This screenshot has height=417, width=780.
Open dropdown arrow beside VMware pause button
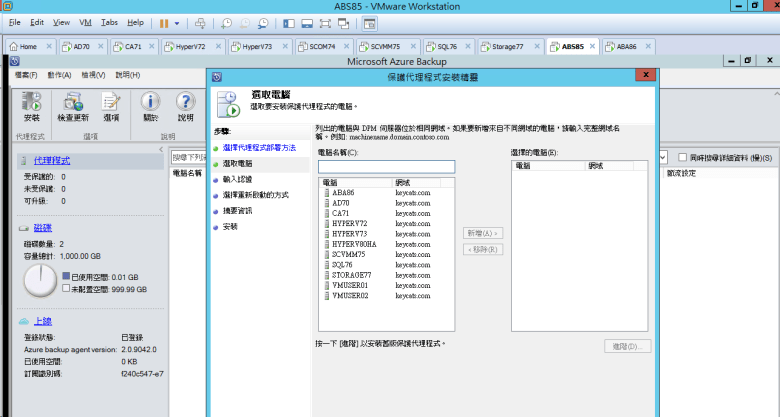pyautogui.click(x=178, y=22)
